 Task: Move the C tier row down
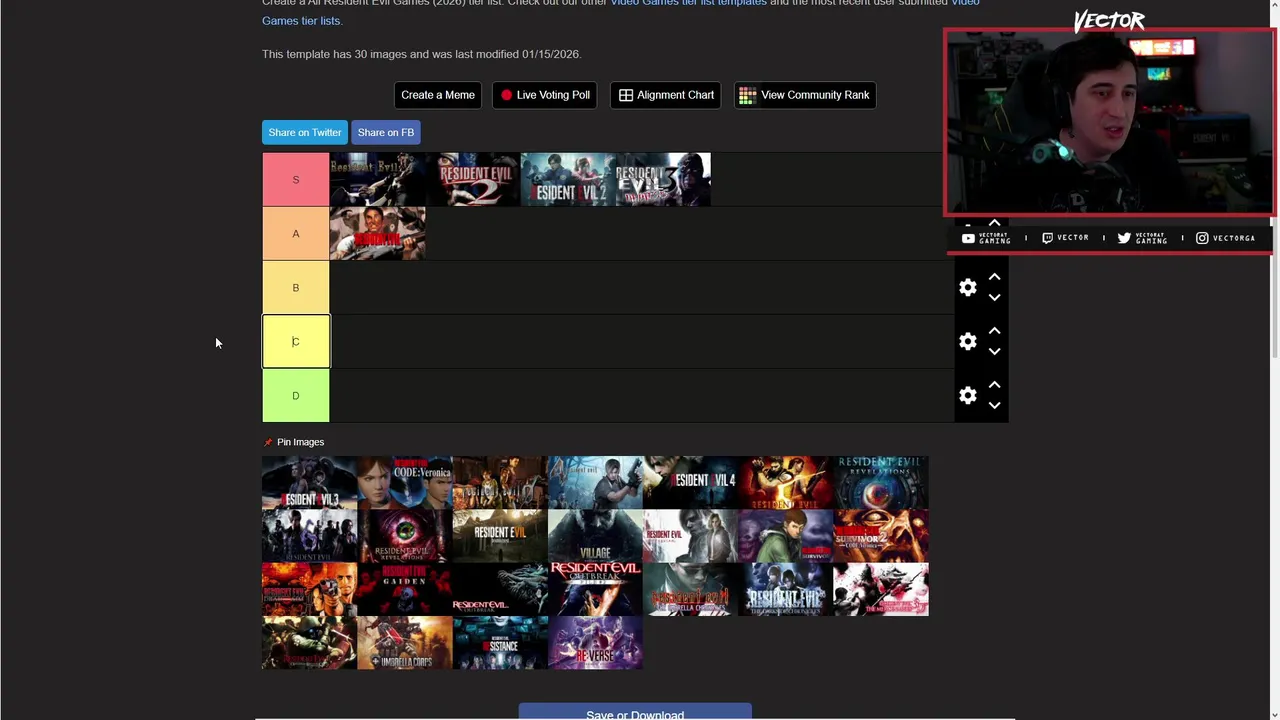994,351
